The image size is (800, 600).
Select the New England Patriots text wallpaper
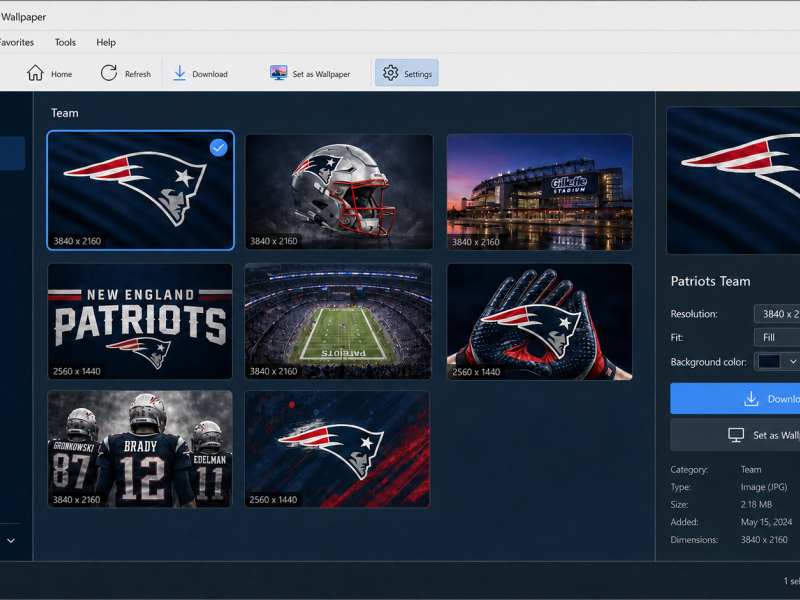(x=140, y=321)
